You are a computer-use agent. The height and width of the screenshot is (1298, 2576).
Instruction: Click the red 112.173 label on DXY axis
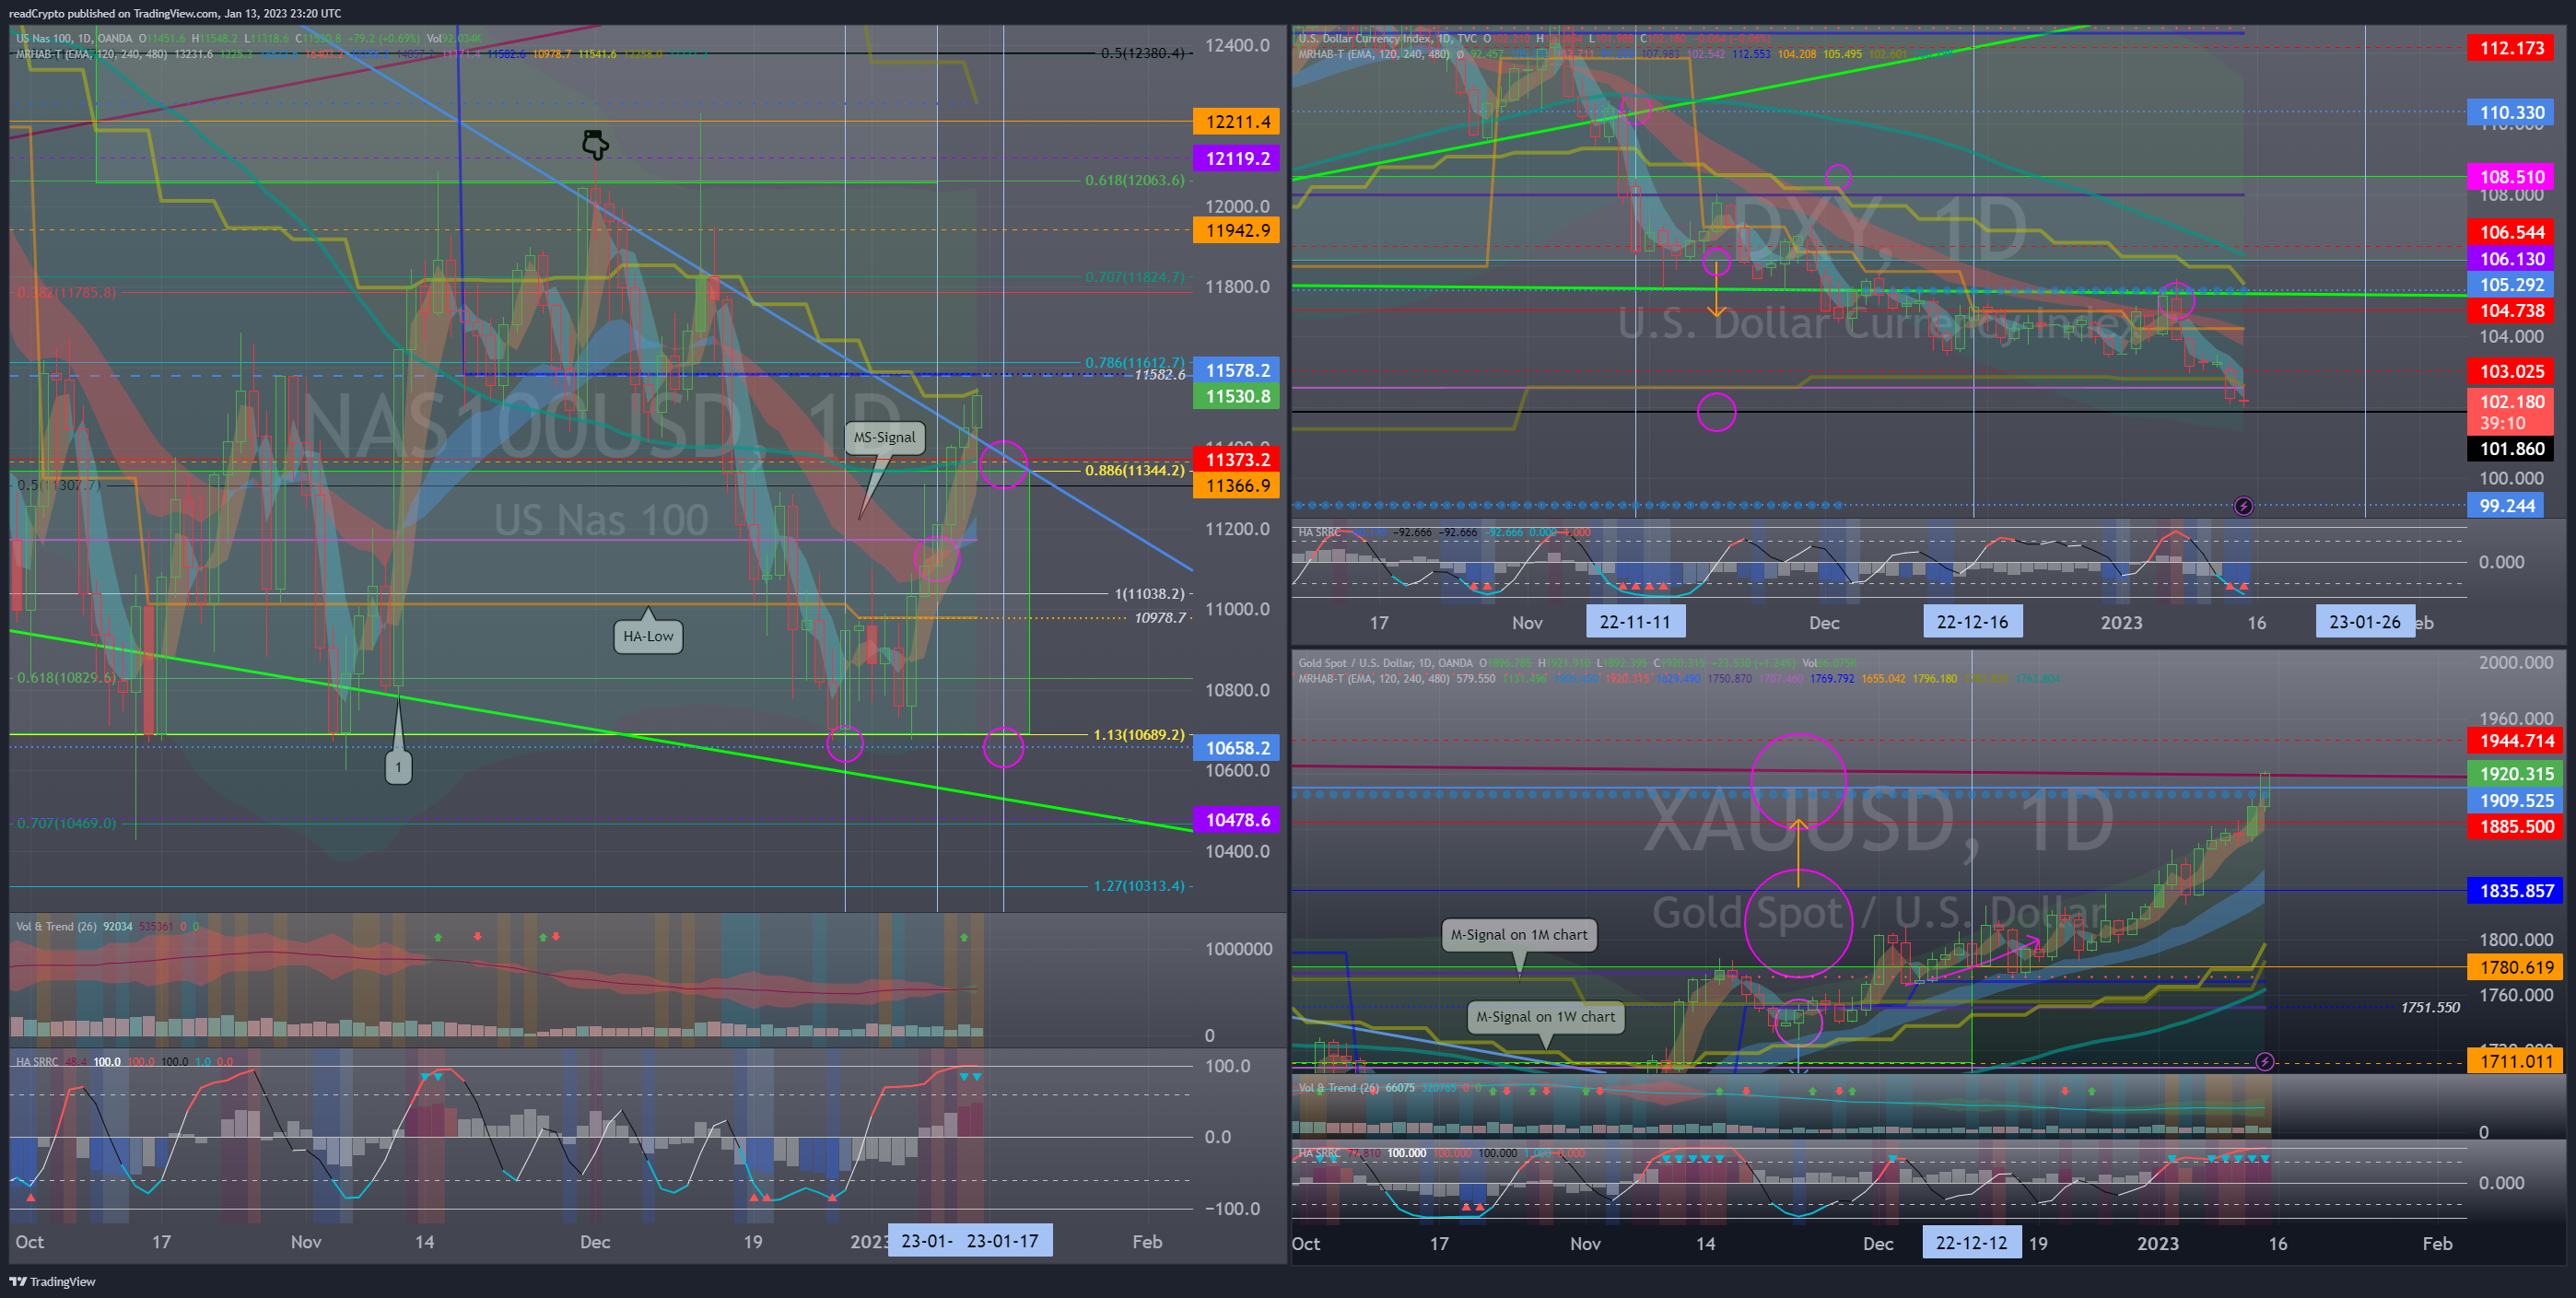(2511, 48)
